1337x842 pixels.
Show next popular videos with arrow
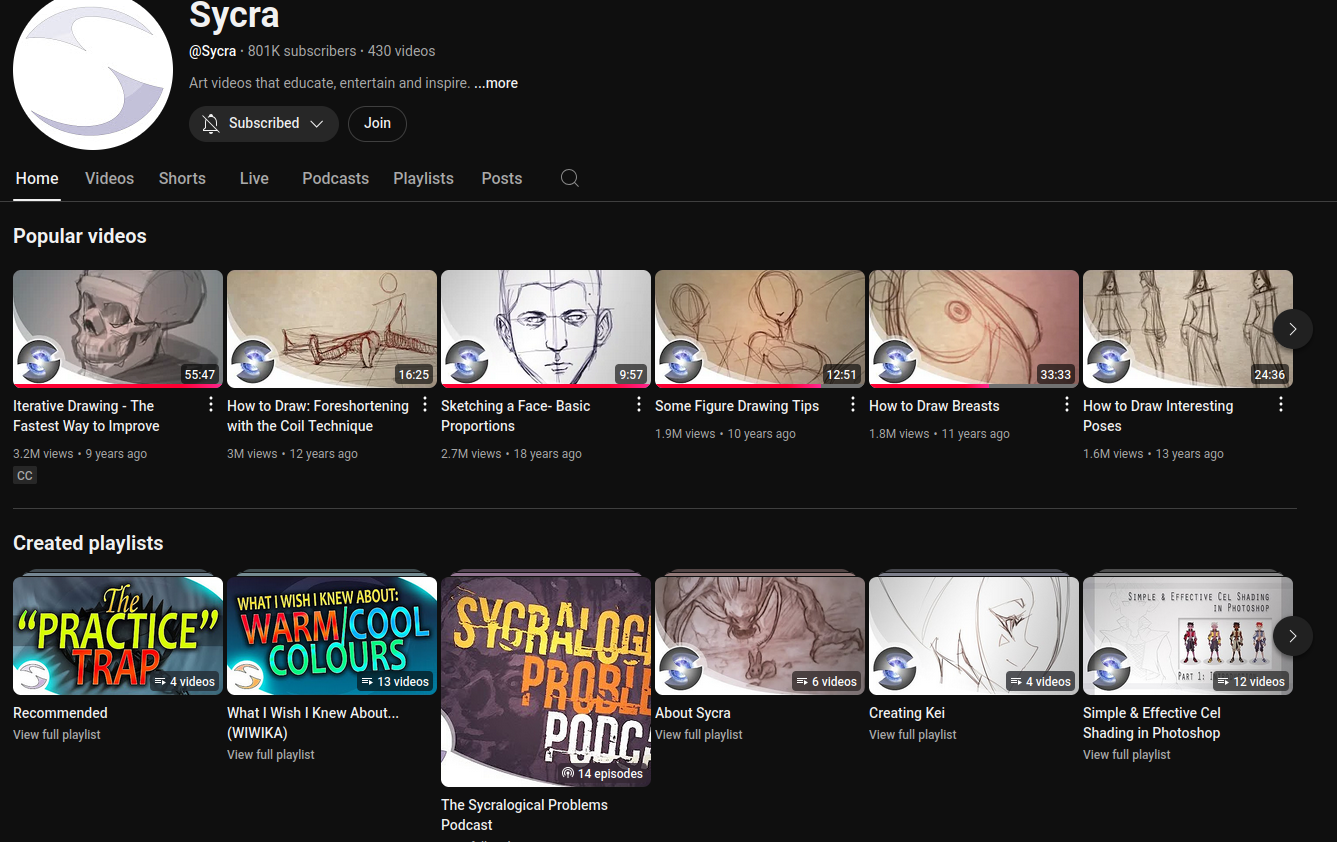[x=1293, y=329]
